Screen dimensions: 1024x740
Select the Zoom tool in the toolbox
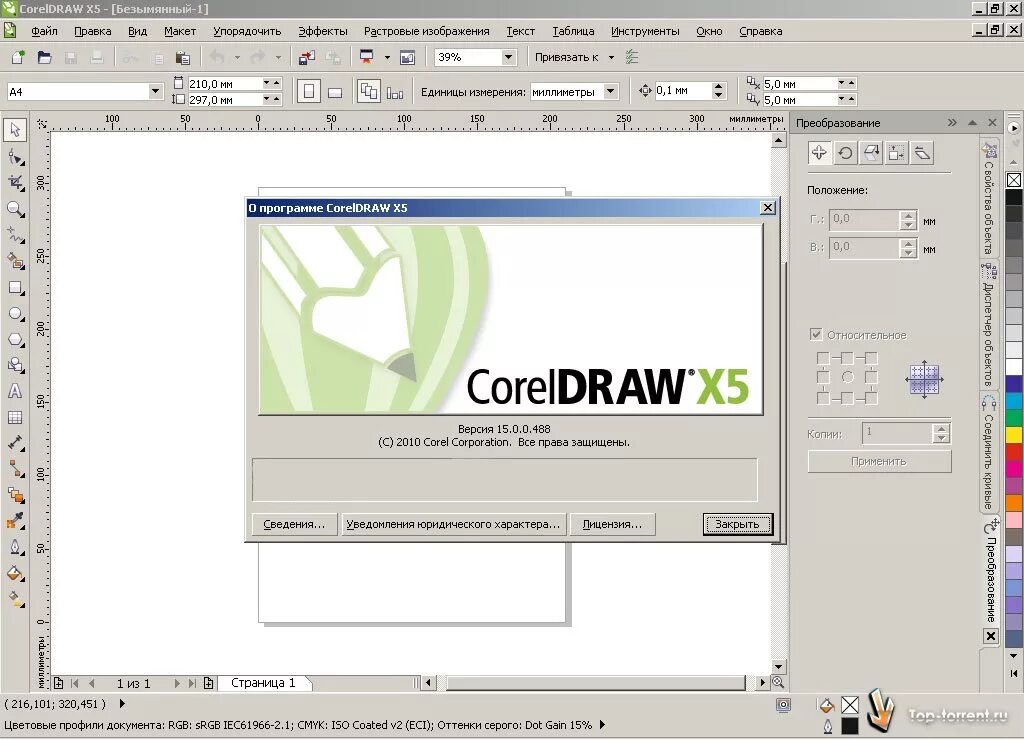15,209
